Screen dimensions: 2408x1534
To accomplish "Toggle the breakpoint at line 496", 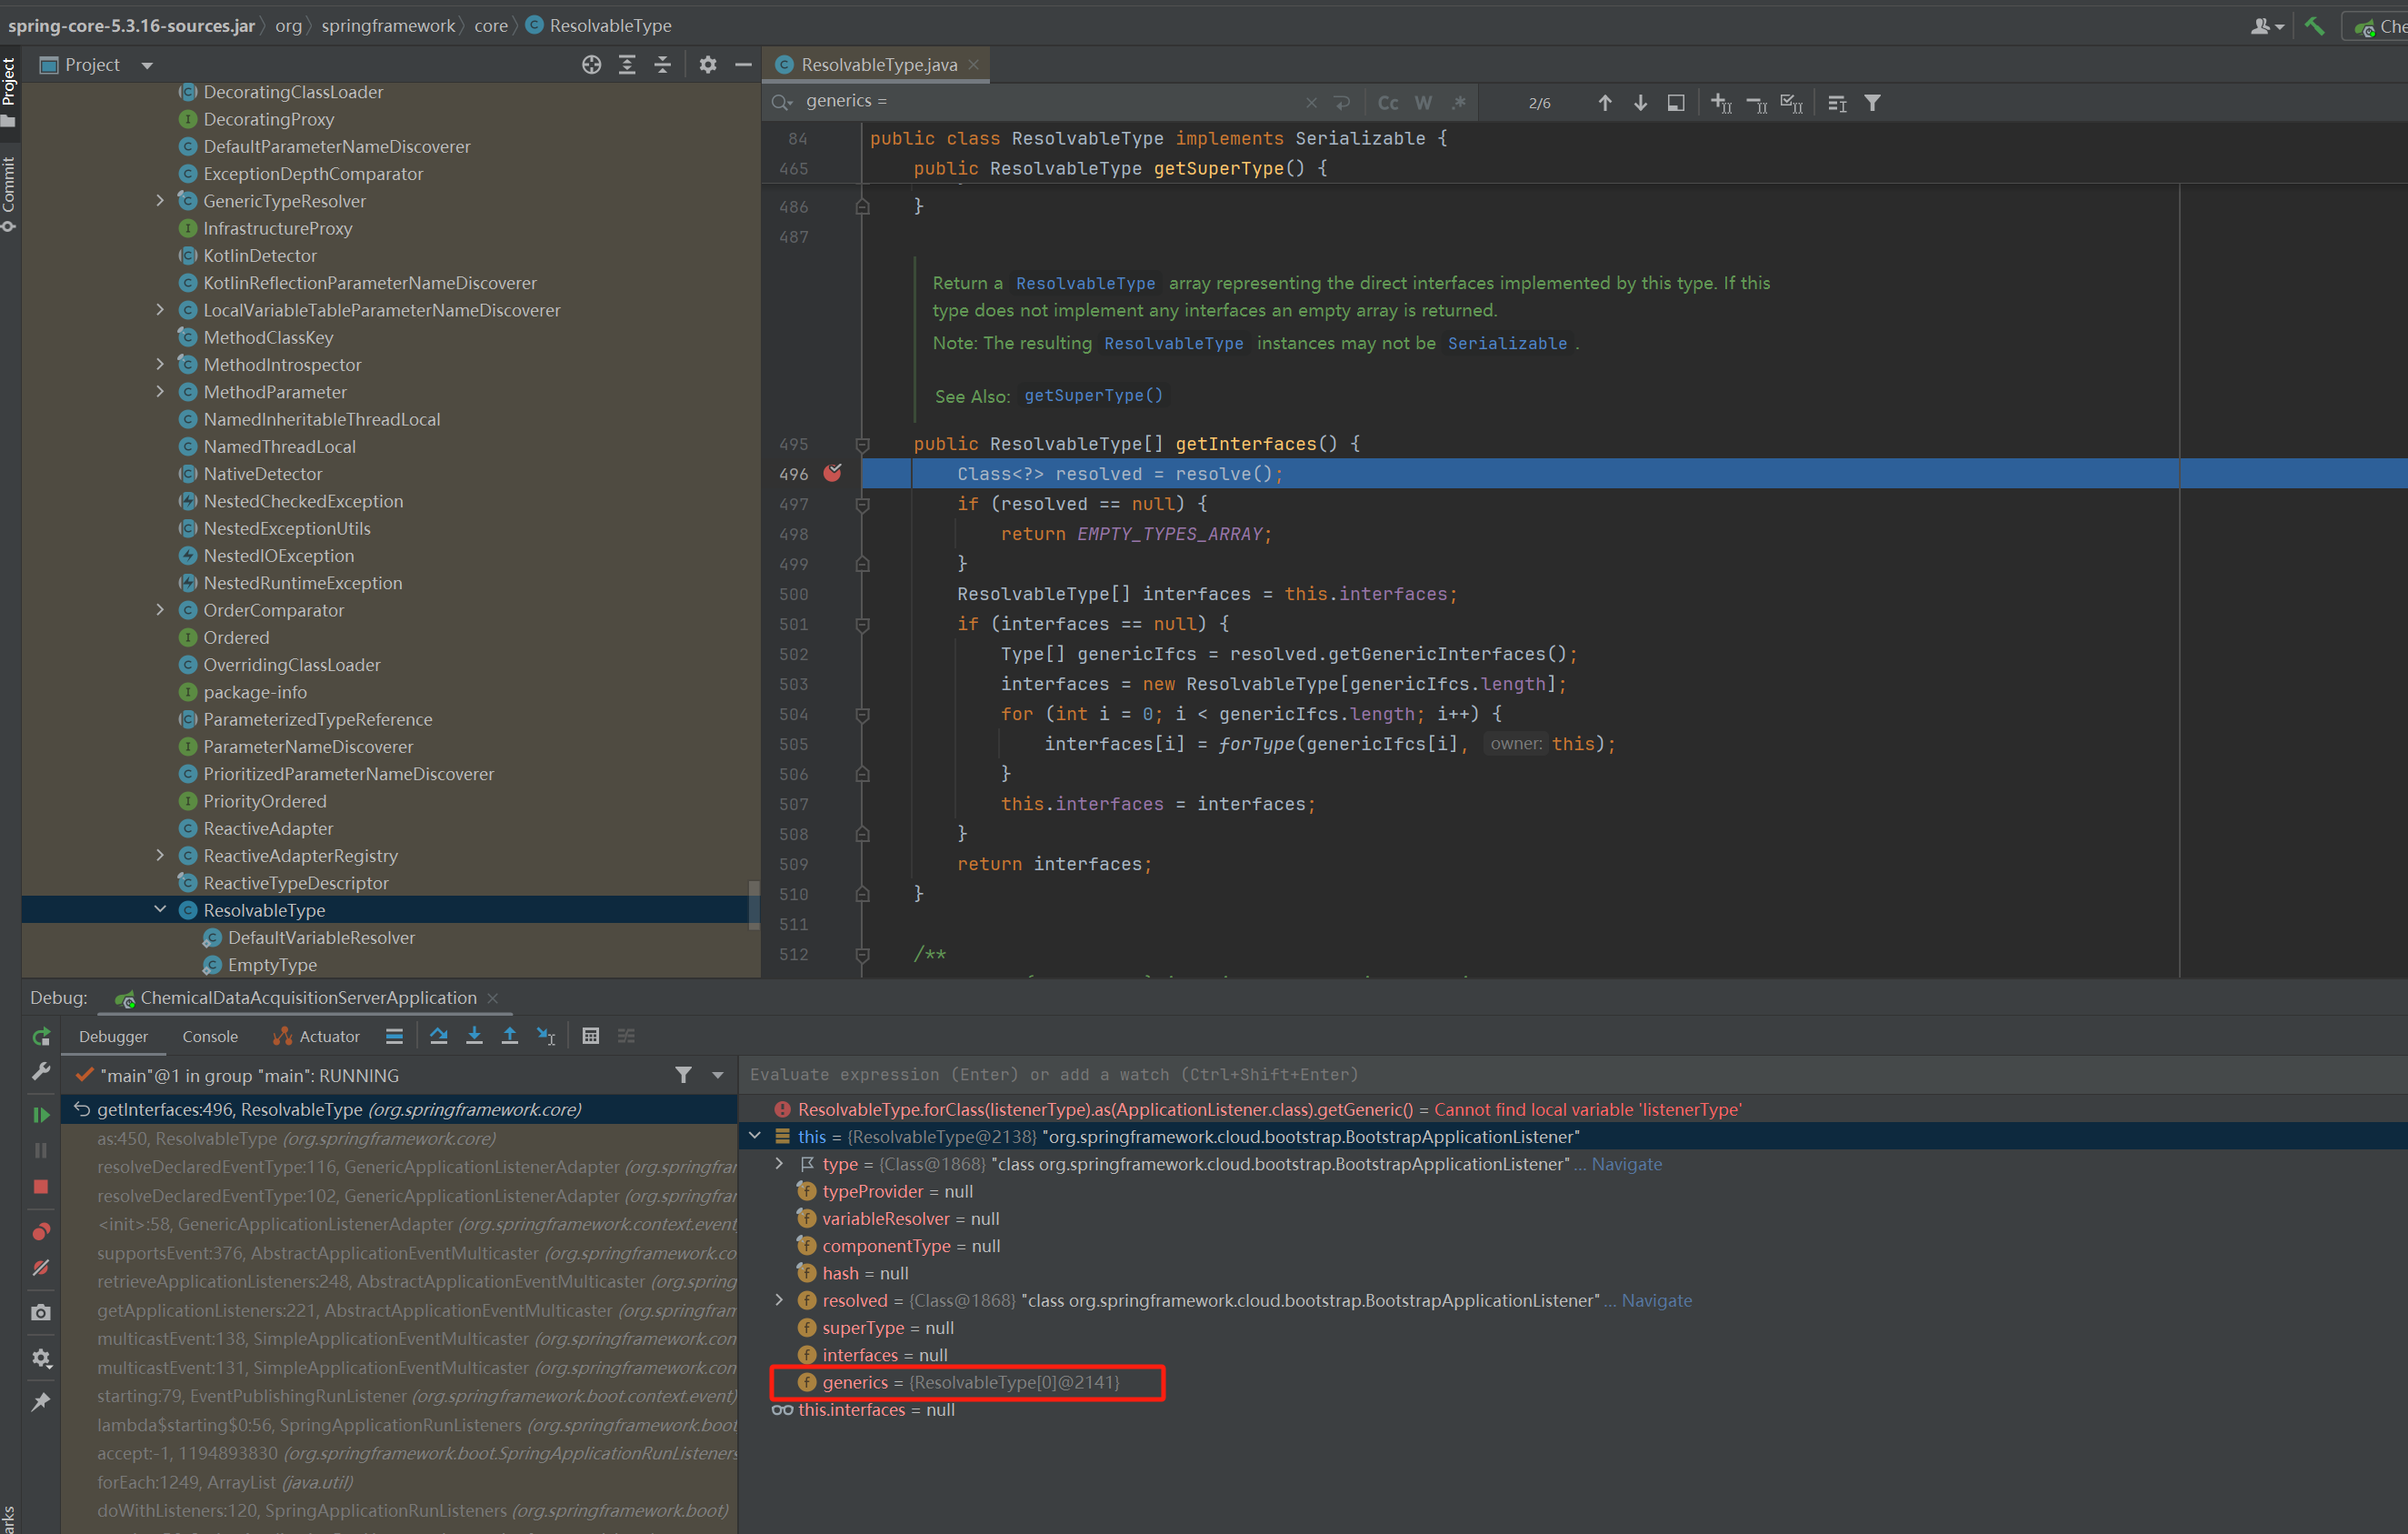I will tap(832, 474).
